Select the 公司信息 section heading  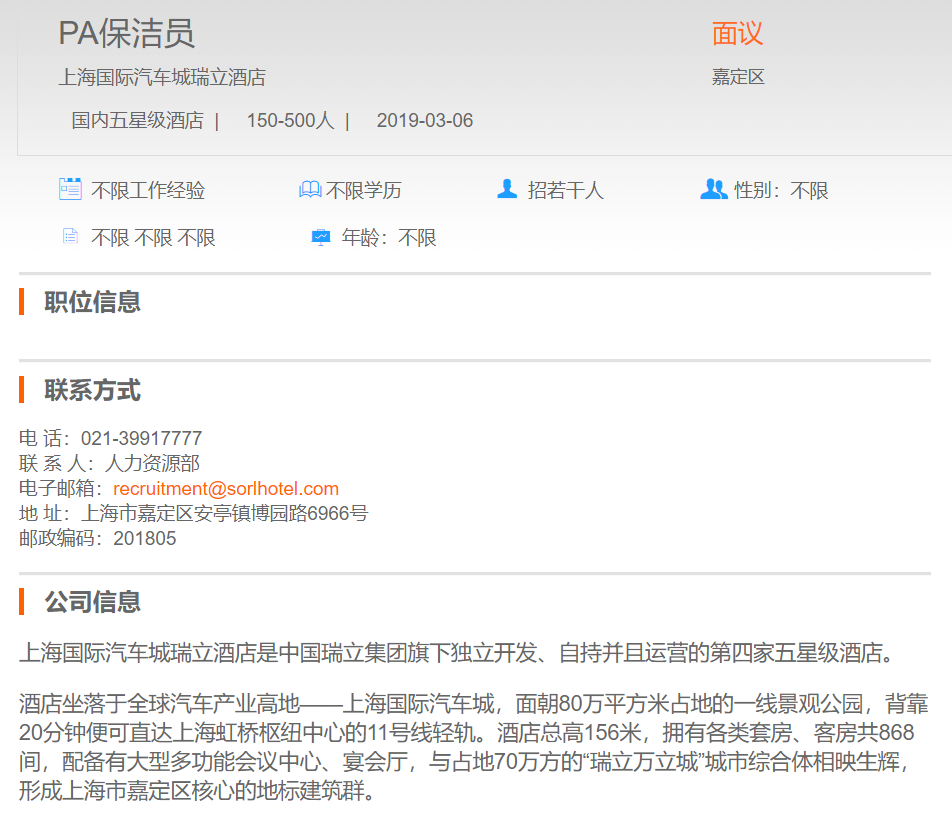(92, 602)
